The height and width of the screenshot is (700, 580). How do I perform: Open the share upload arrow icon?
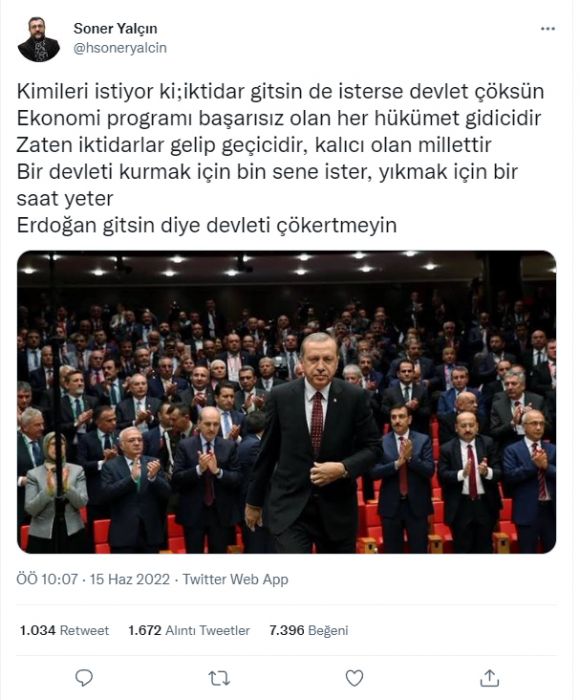click(x=489, y=678)
